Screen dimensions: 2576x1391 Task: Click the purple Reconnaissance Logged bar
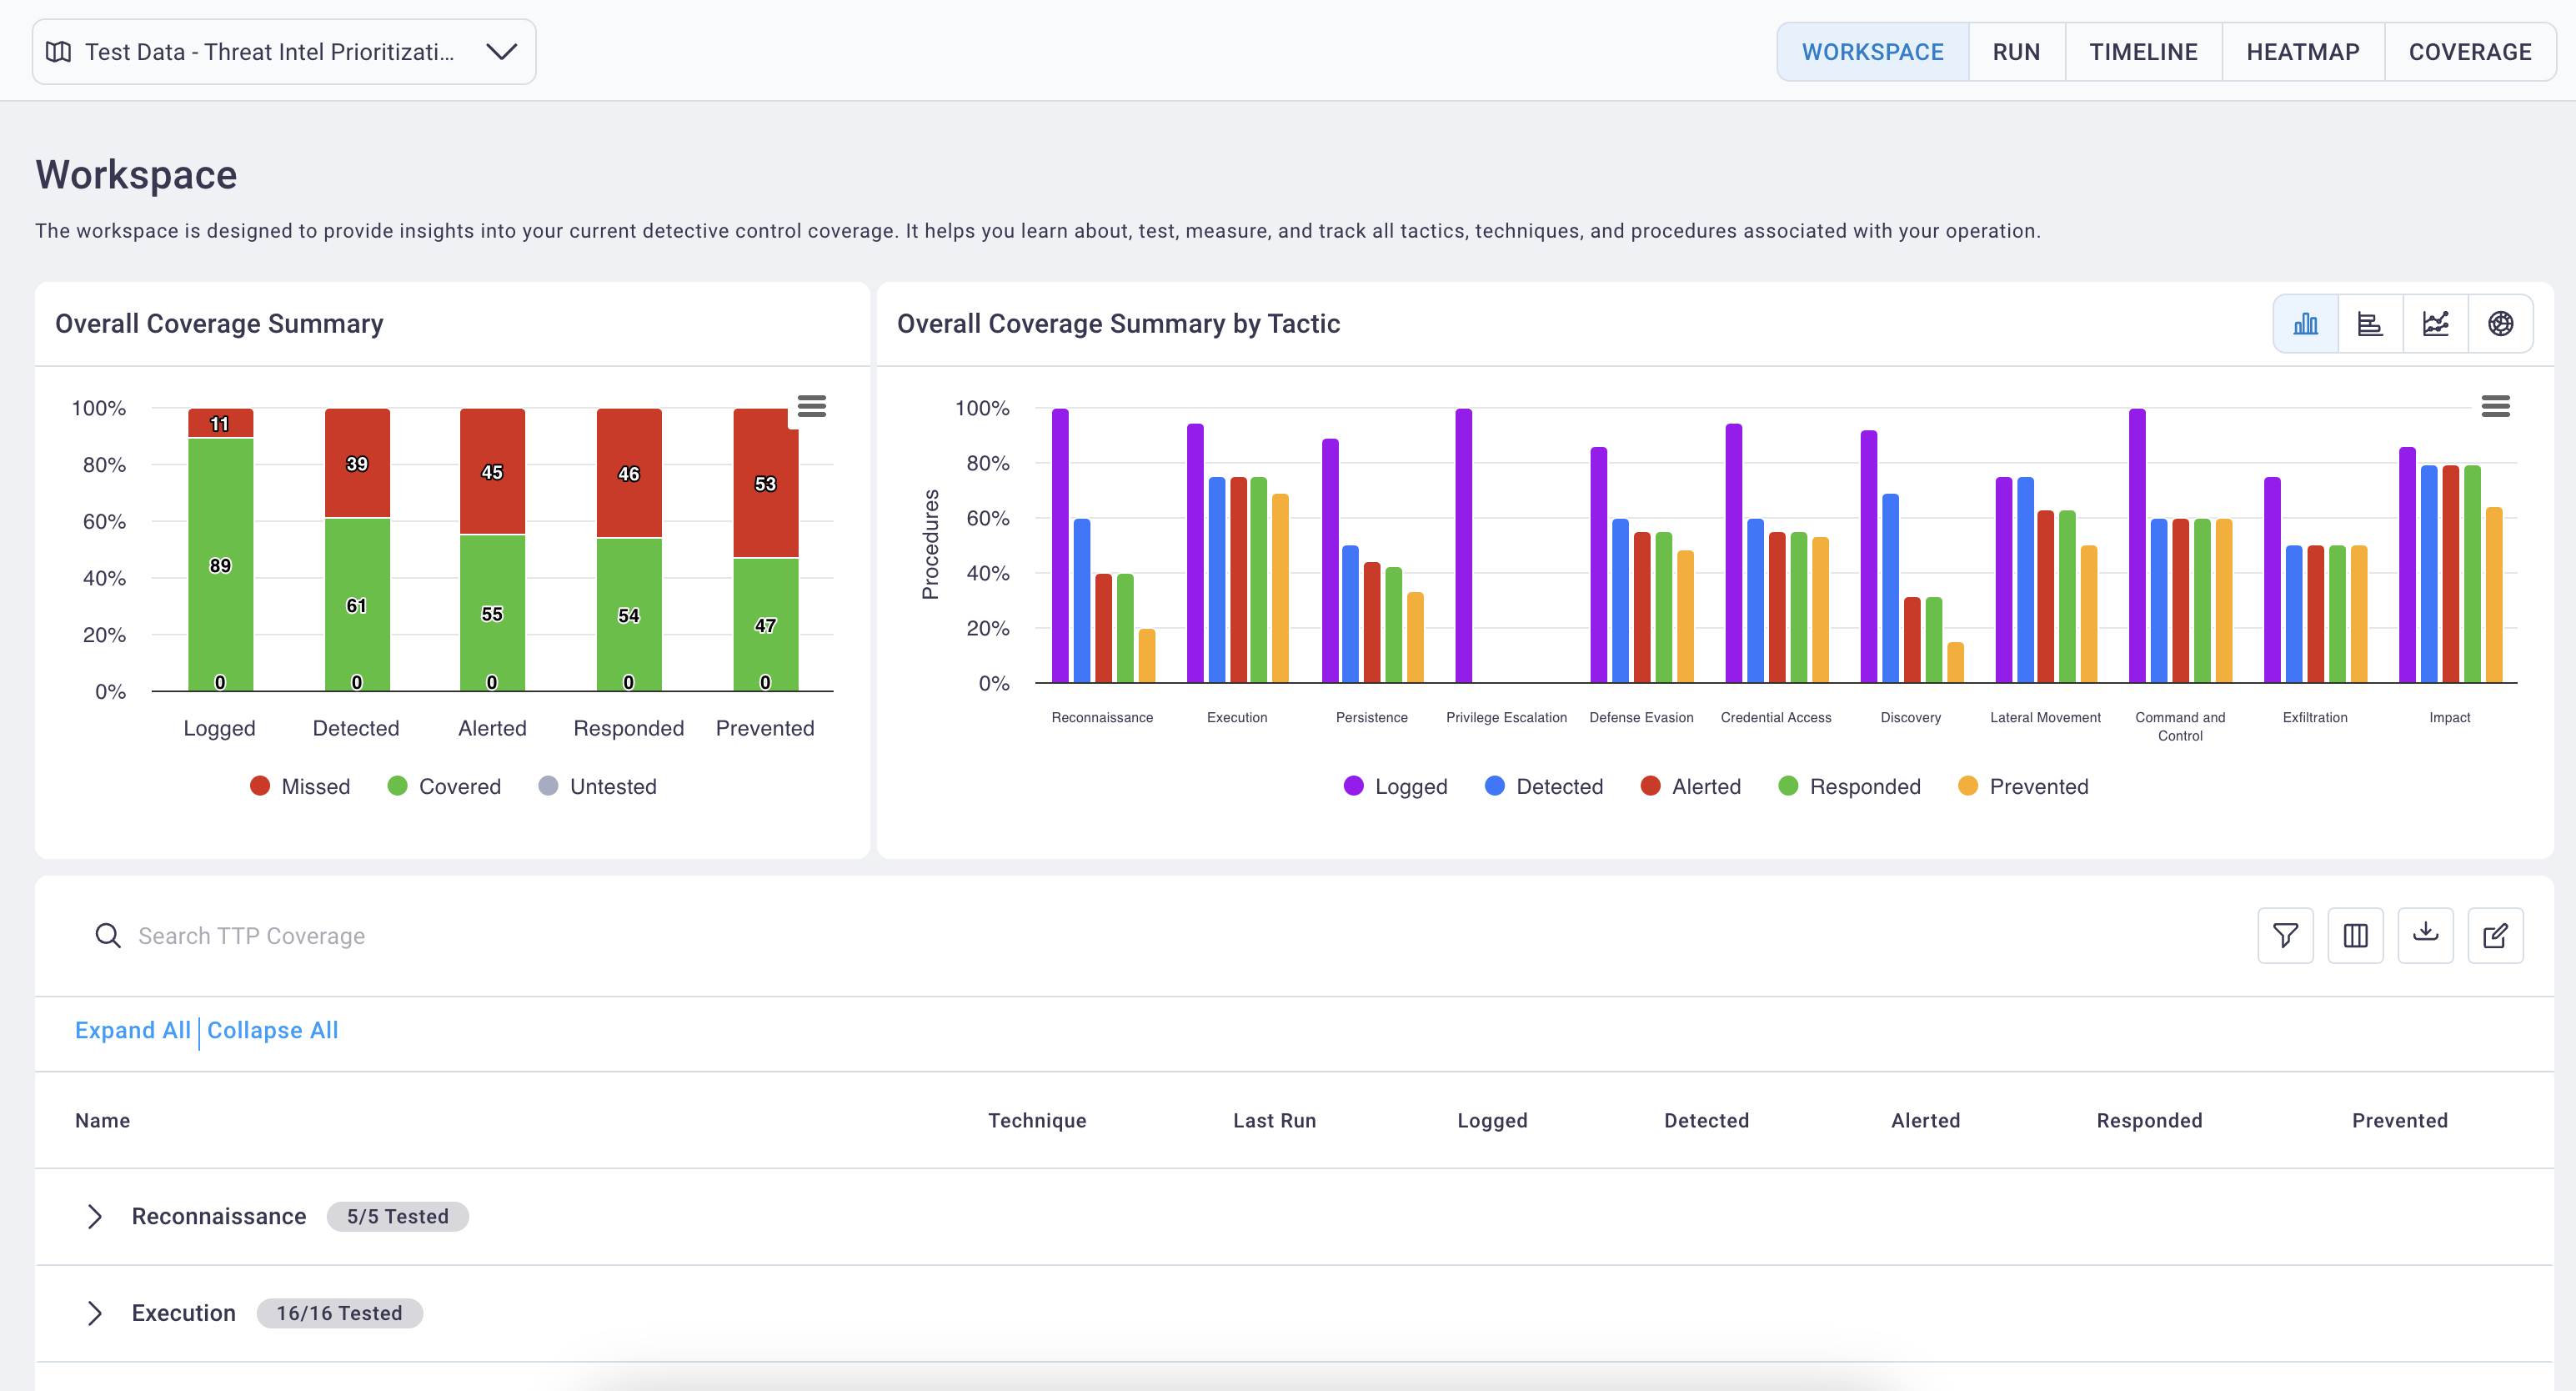[x=1060, y=545]
